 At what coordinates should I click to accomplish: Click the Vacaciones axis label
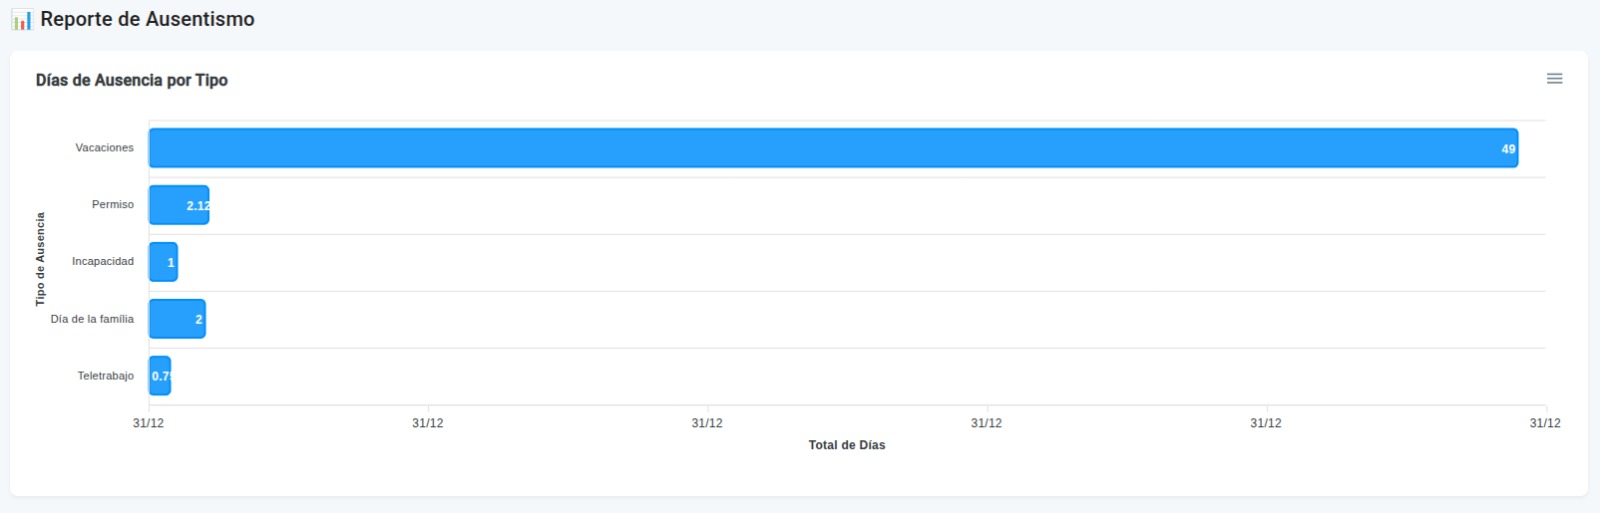pyautogui.click(x=104, y=148)
